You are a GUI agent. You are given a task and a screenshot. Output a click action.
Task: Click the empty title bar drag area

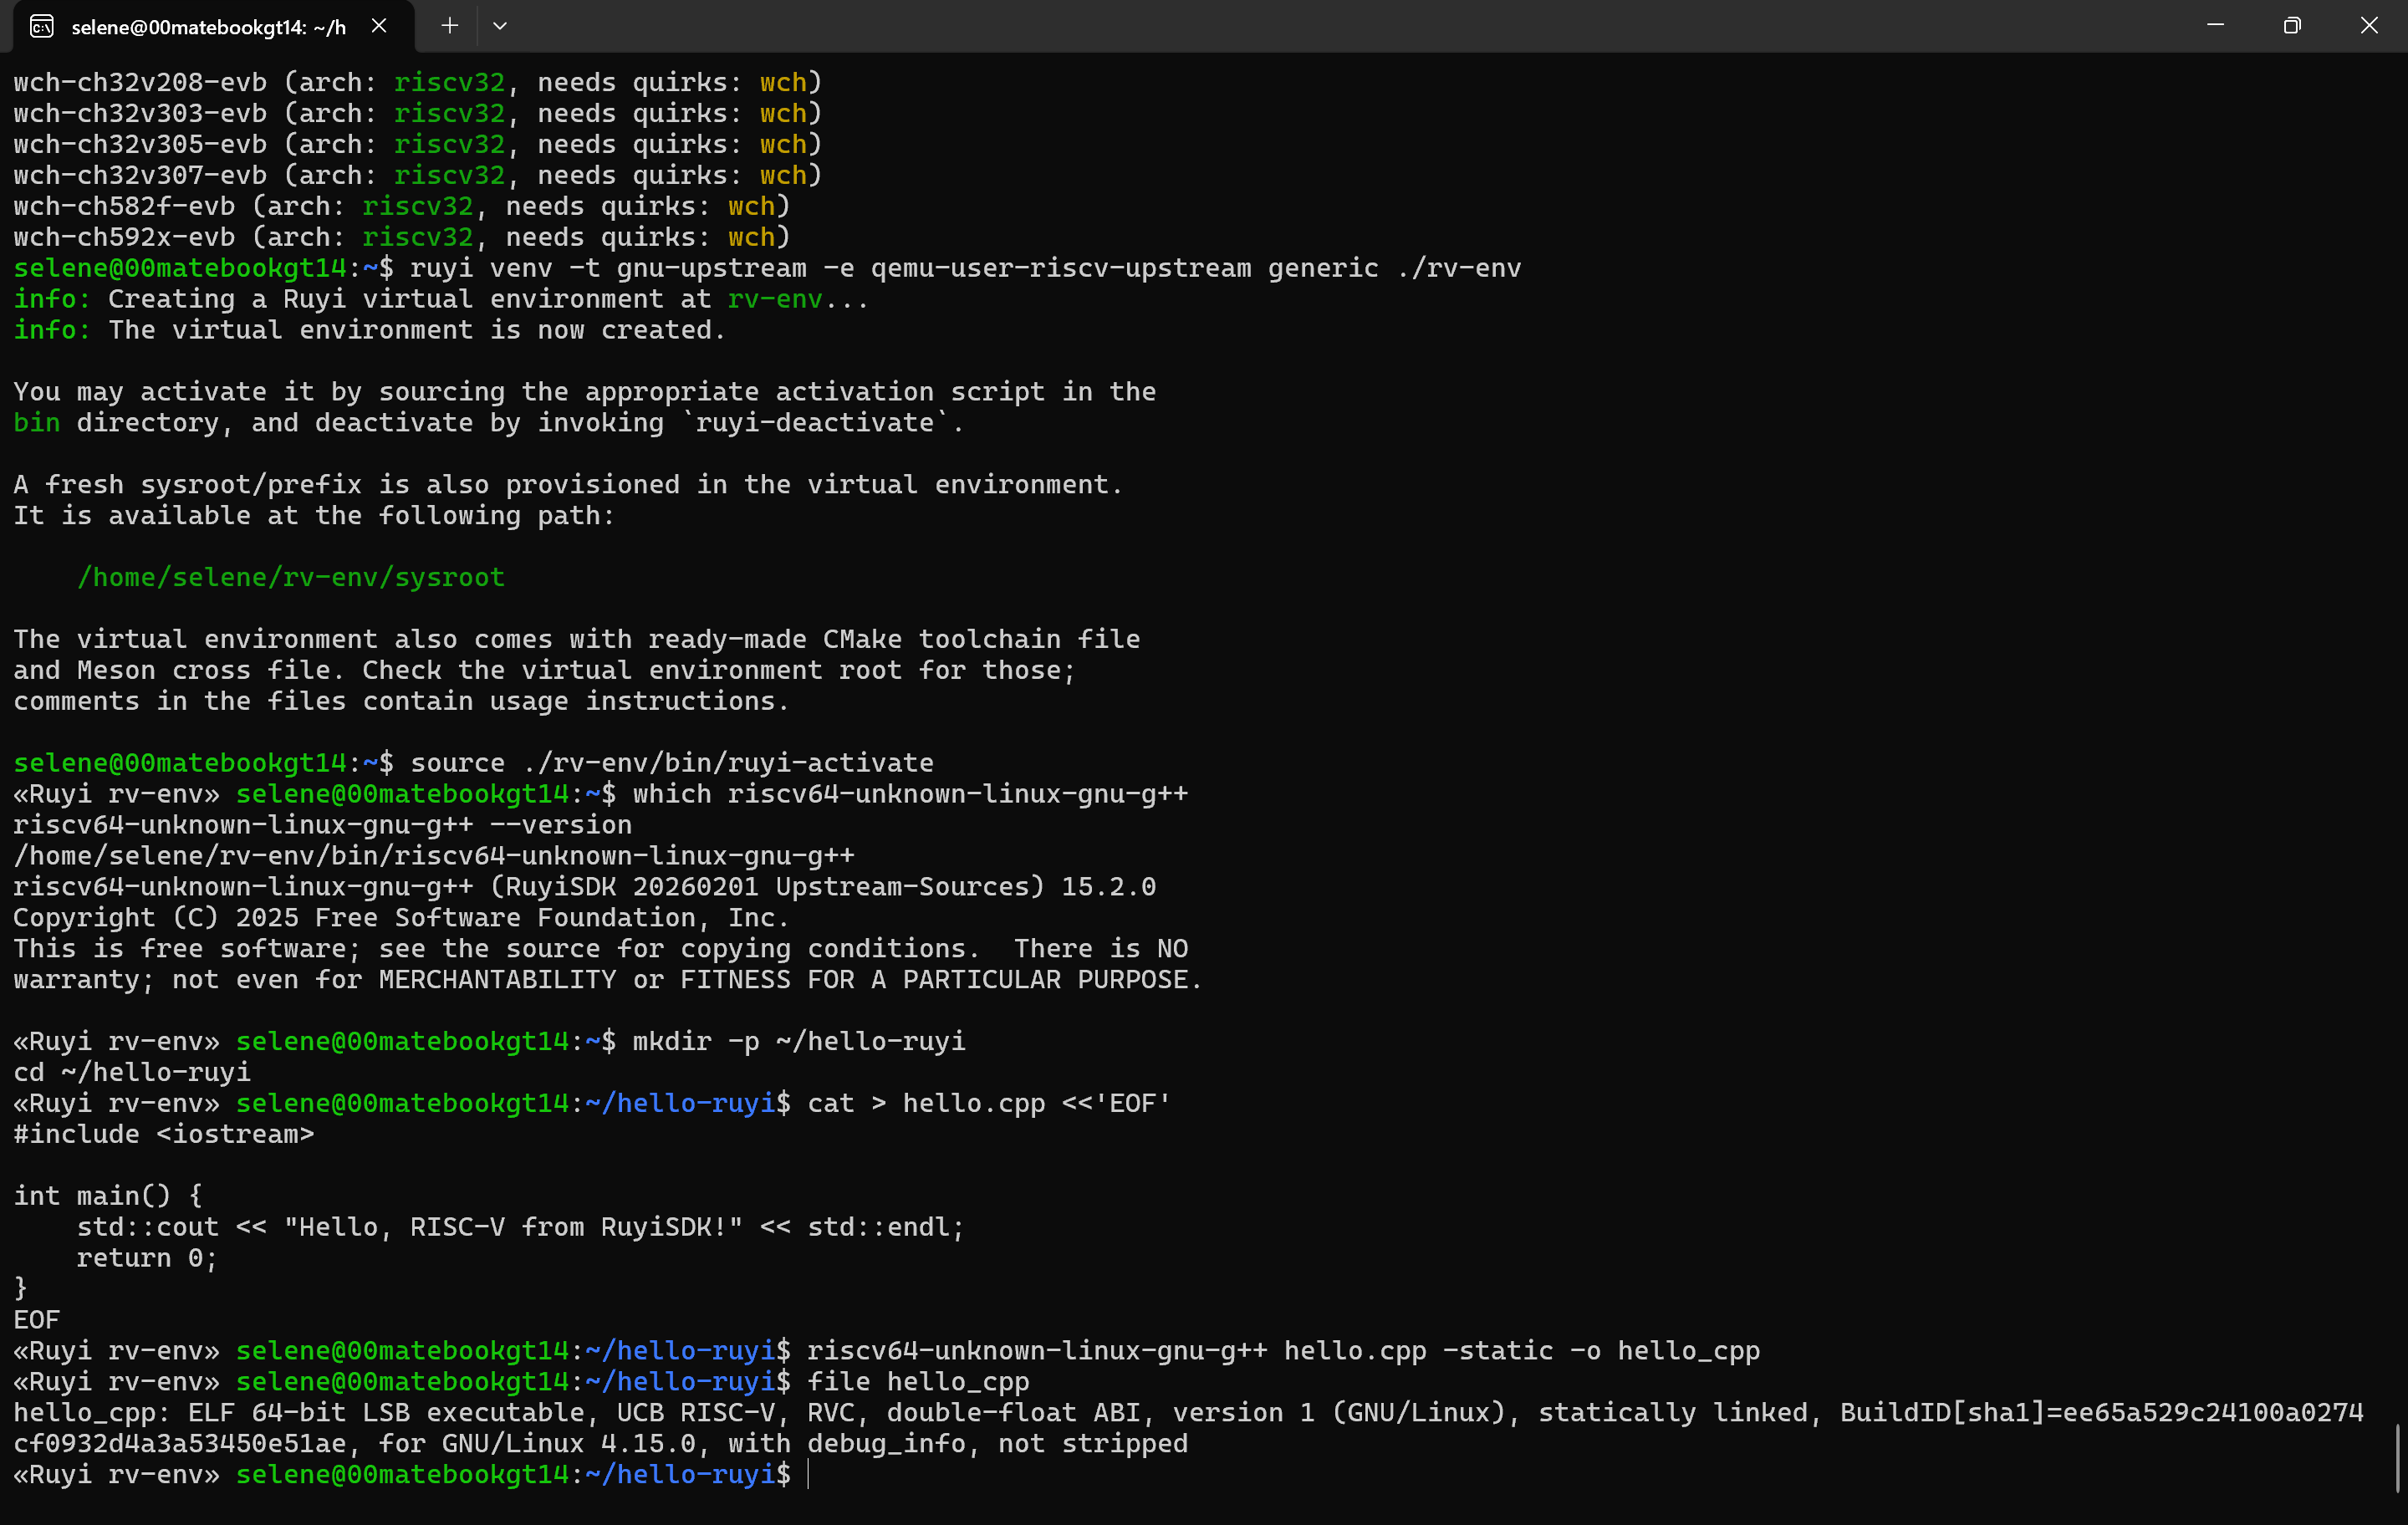[1300, 26]
